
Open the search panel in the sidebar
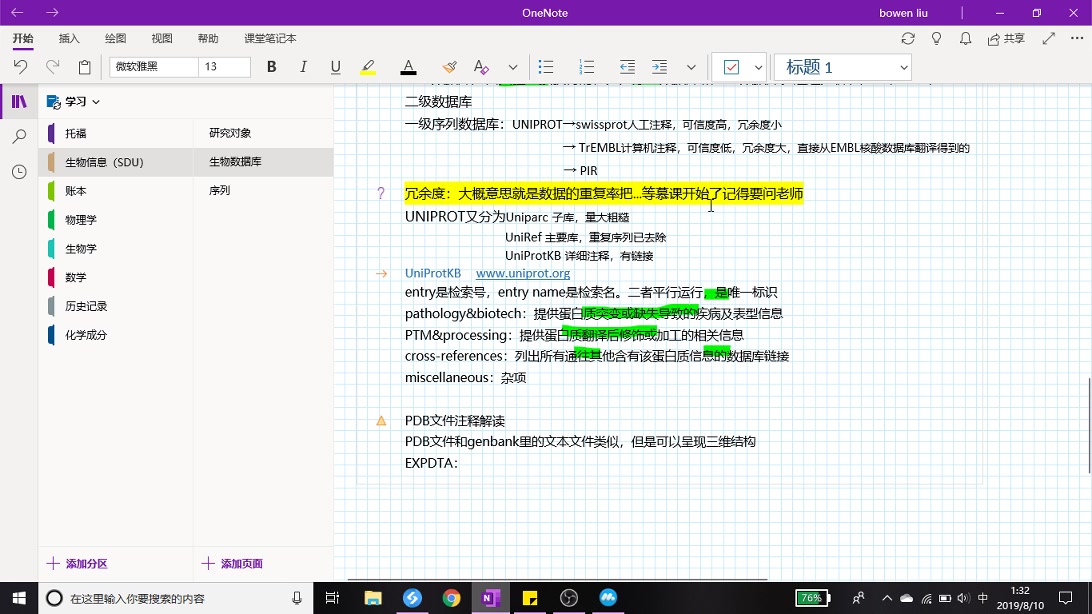pyautogui.click(x=20, y=136)
